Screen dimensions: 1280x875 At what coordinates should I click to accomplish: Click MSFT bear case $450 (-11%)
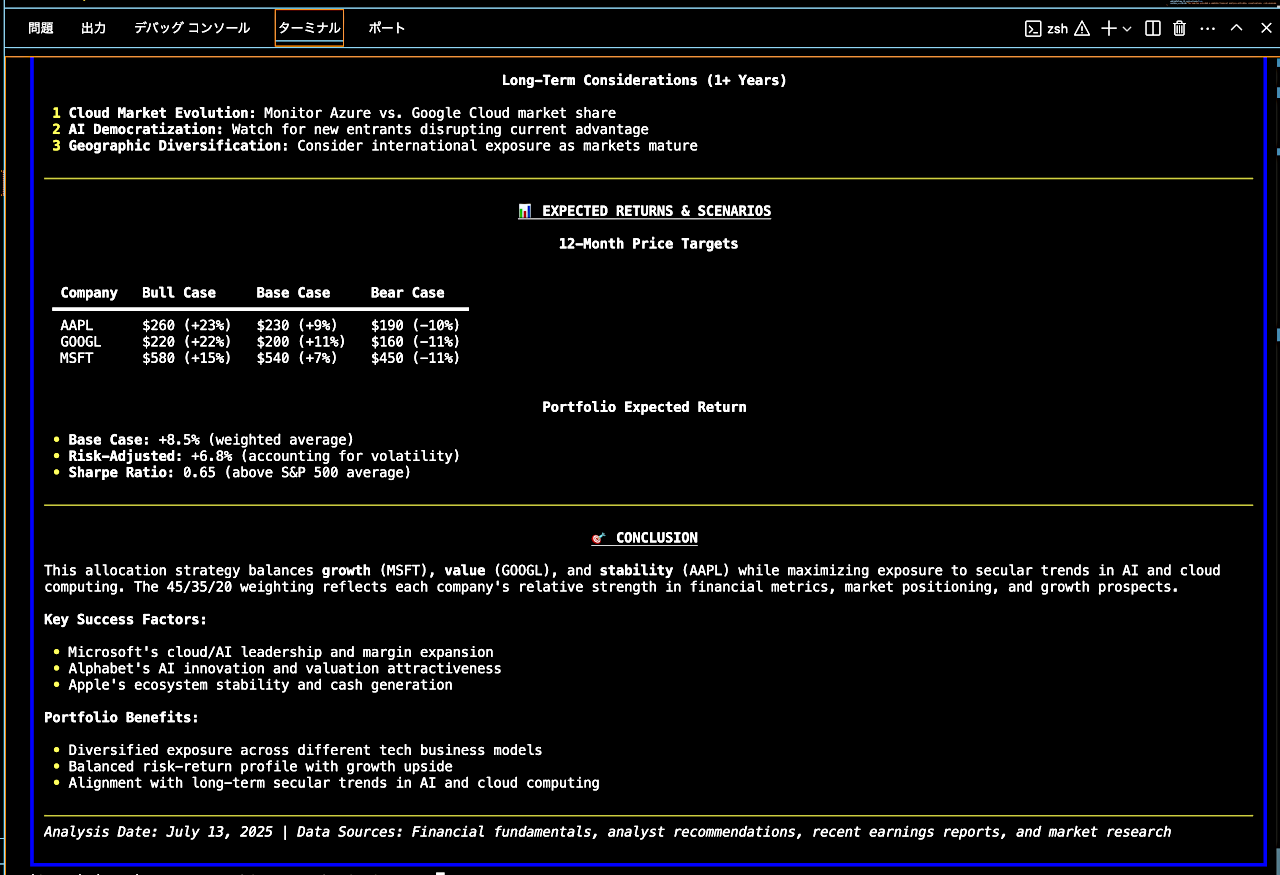(415, 358)
